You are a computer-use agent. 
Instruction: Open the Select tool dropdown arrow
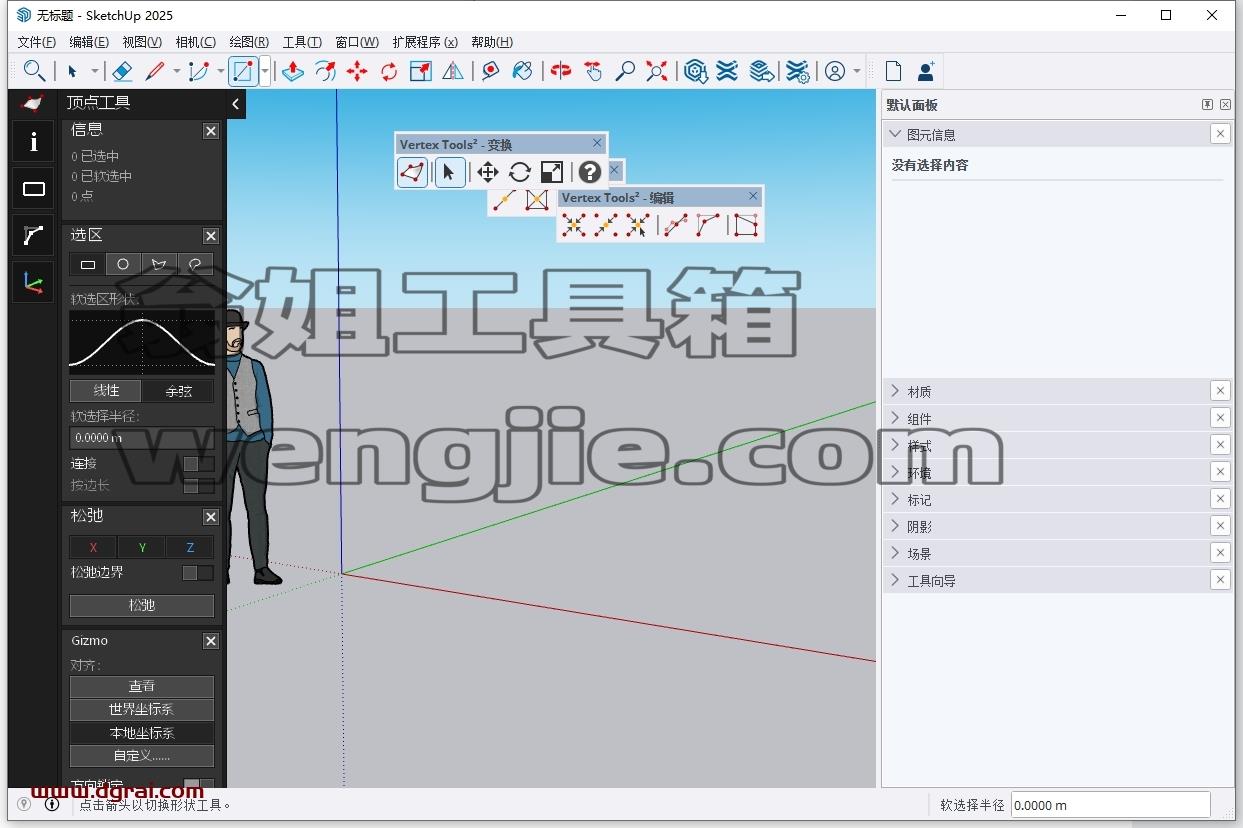pos(95,71)
